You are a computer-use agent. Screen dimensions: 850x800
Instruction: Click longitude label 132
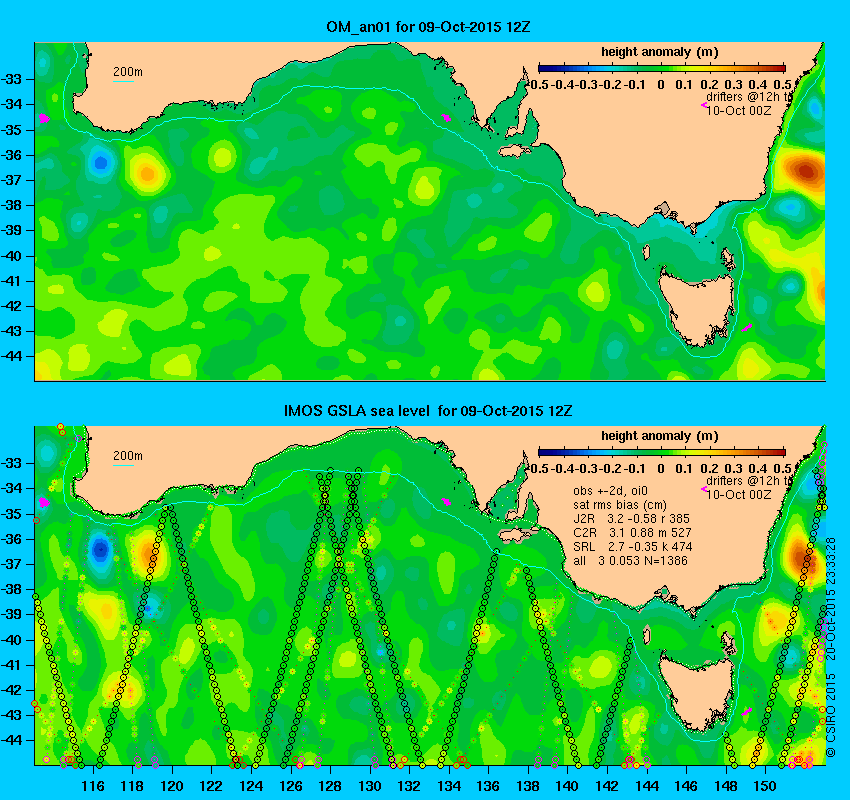click(409, 785)
